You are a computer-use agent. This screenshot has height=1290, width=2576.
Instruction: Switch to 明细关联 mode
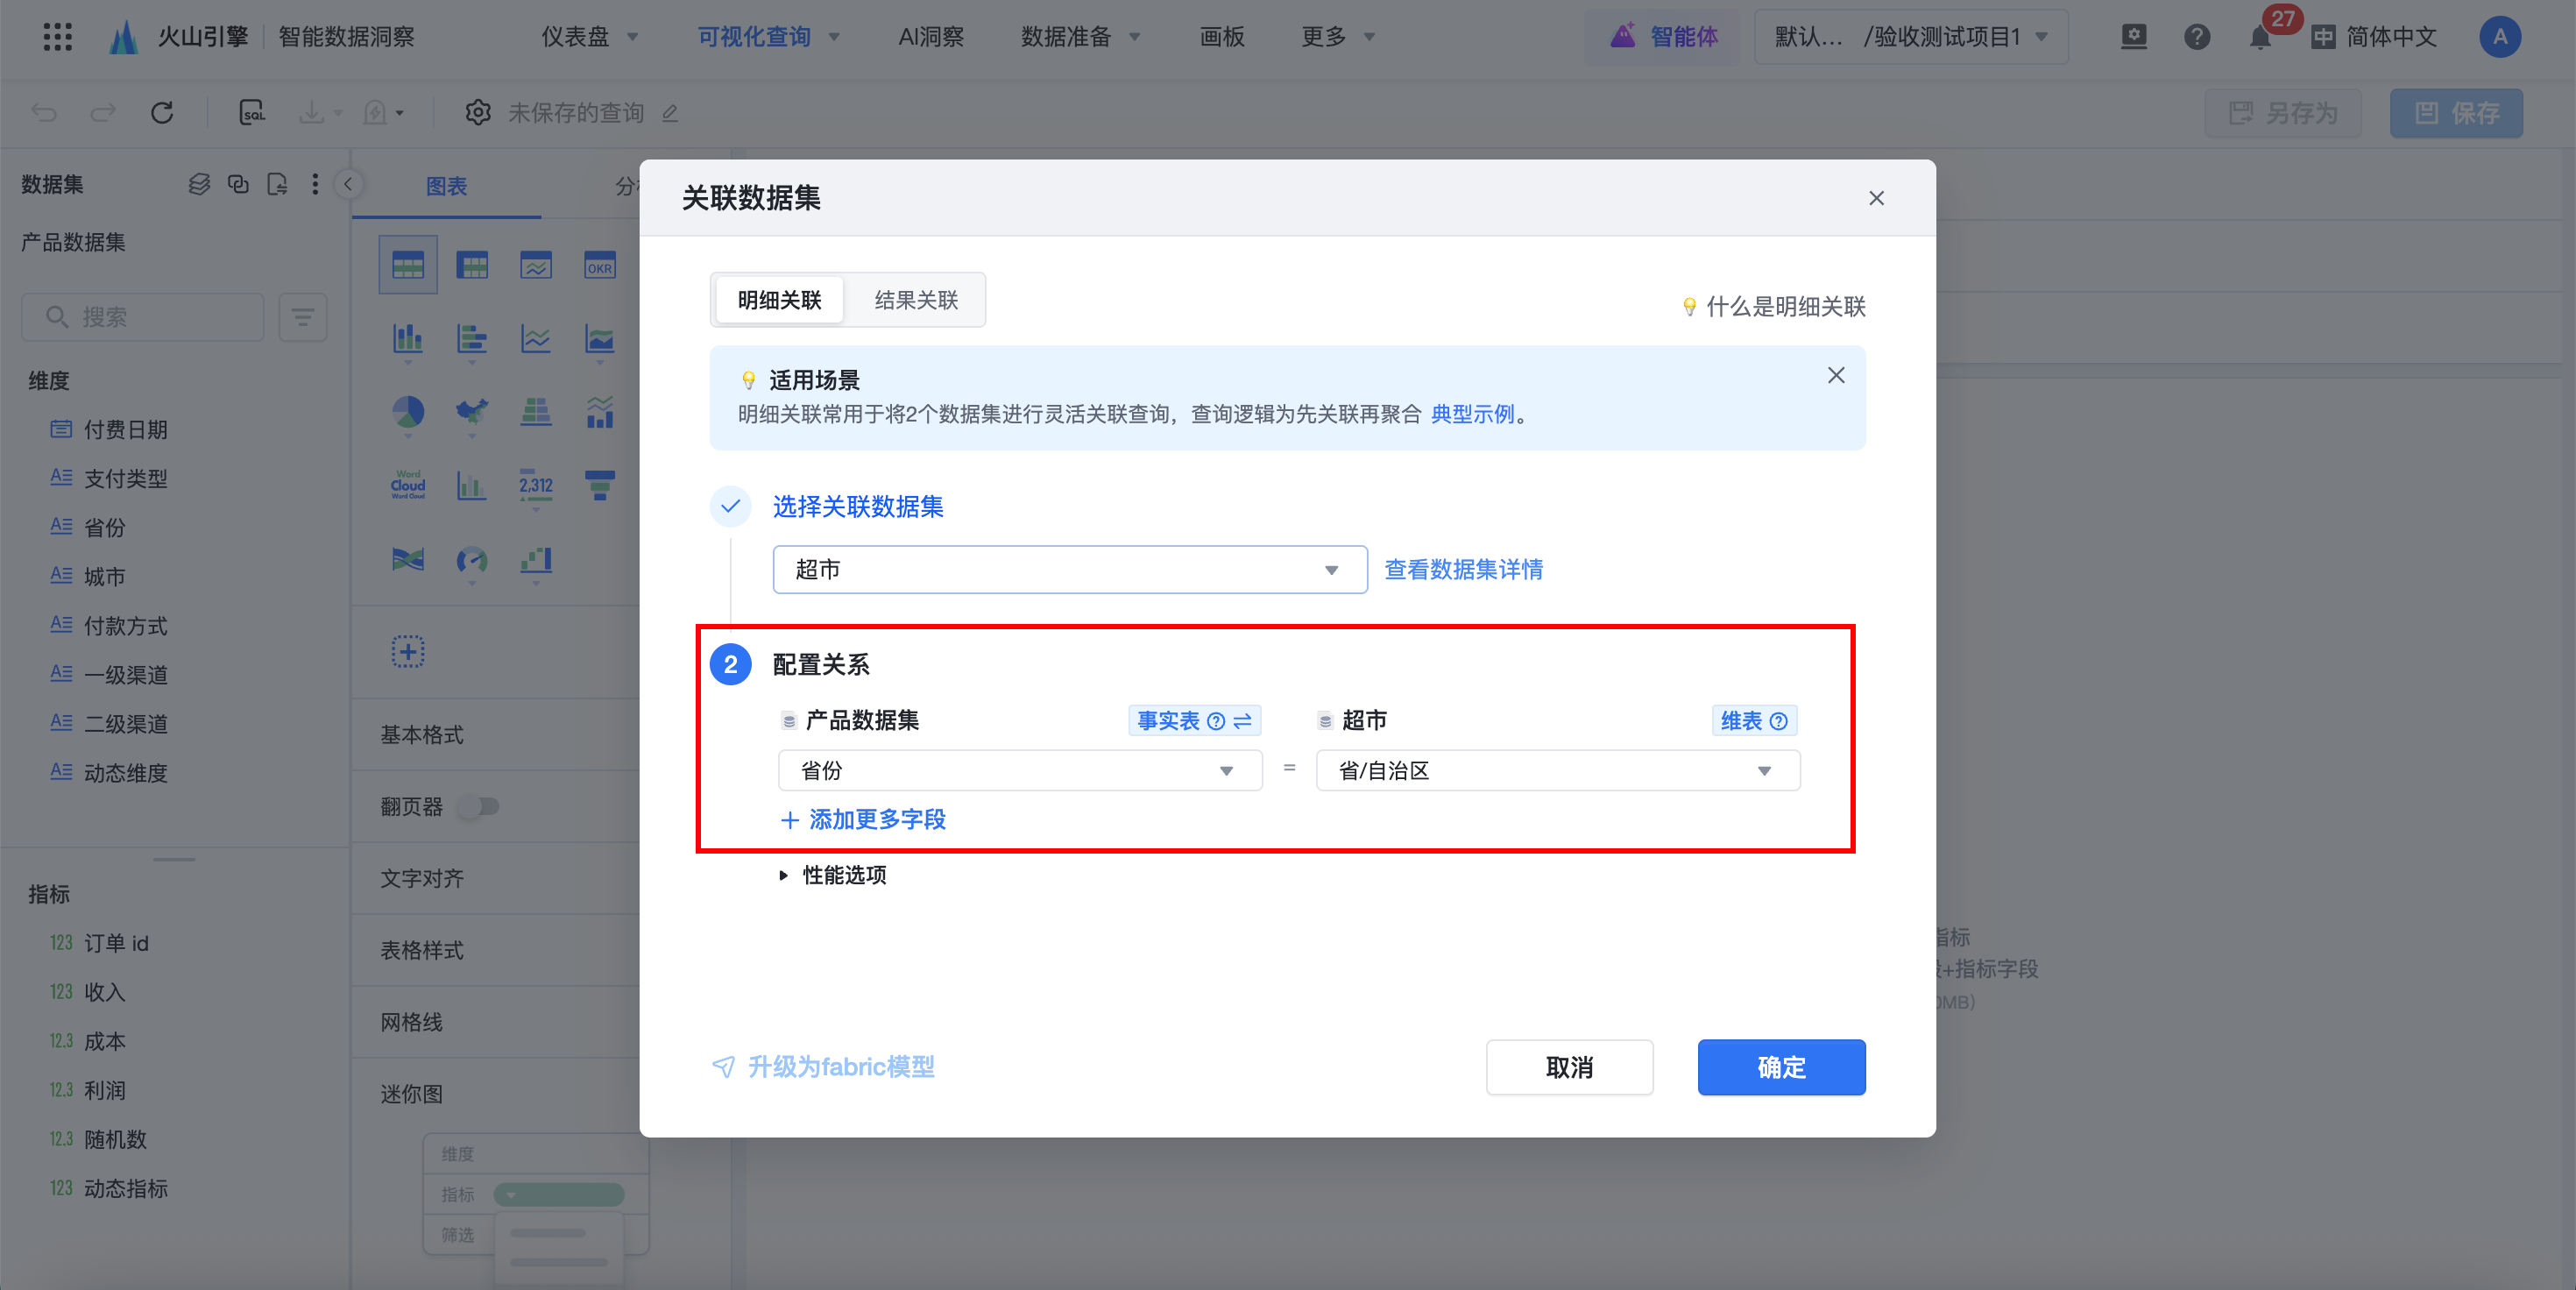pos(779,300)
